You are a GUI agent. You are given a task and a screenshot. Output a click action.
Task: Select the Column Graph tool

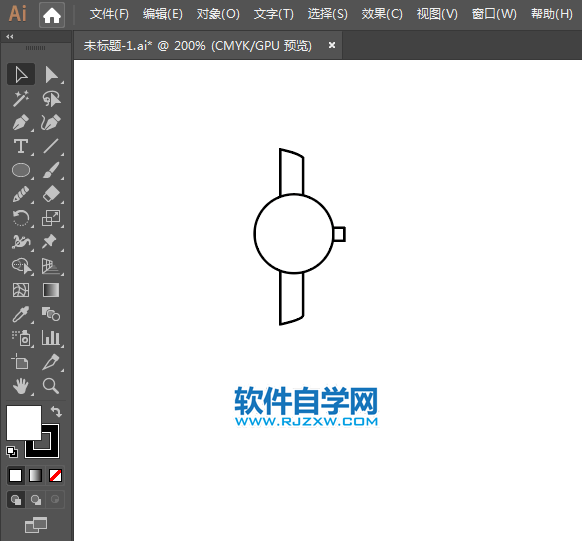(x=51, y=338)
